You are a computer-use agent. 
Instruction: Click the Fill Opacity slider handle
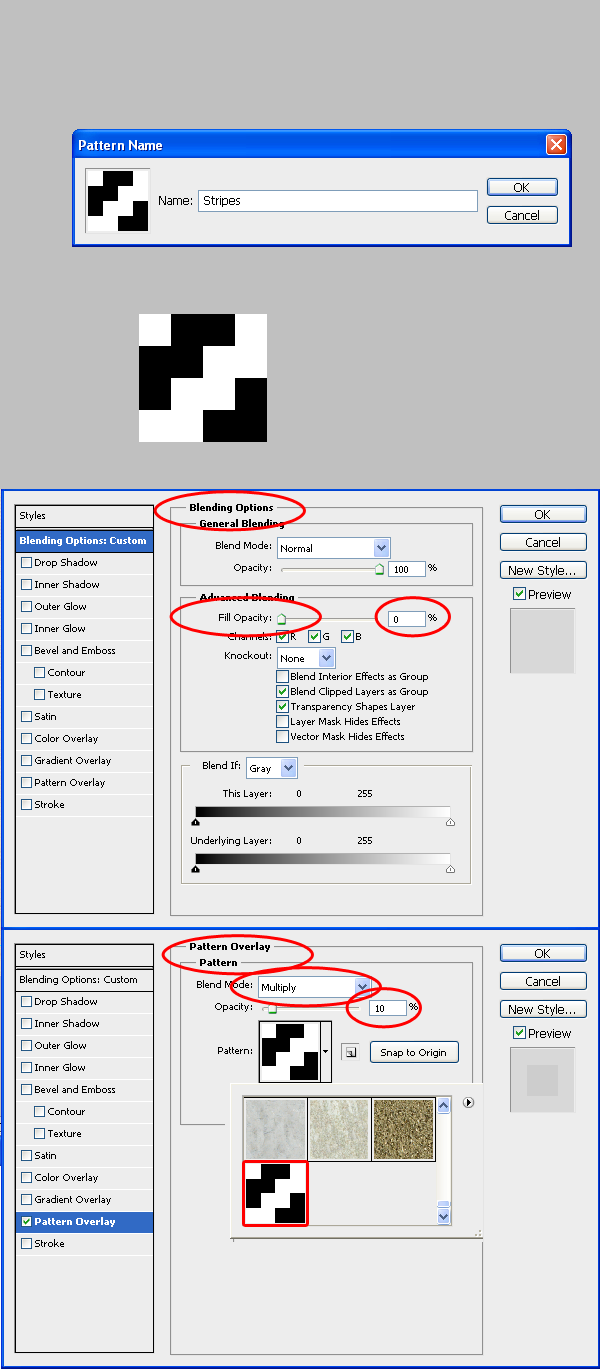point(281,620)
